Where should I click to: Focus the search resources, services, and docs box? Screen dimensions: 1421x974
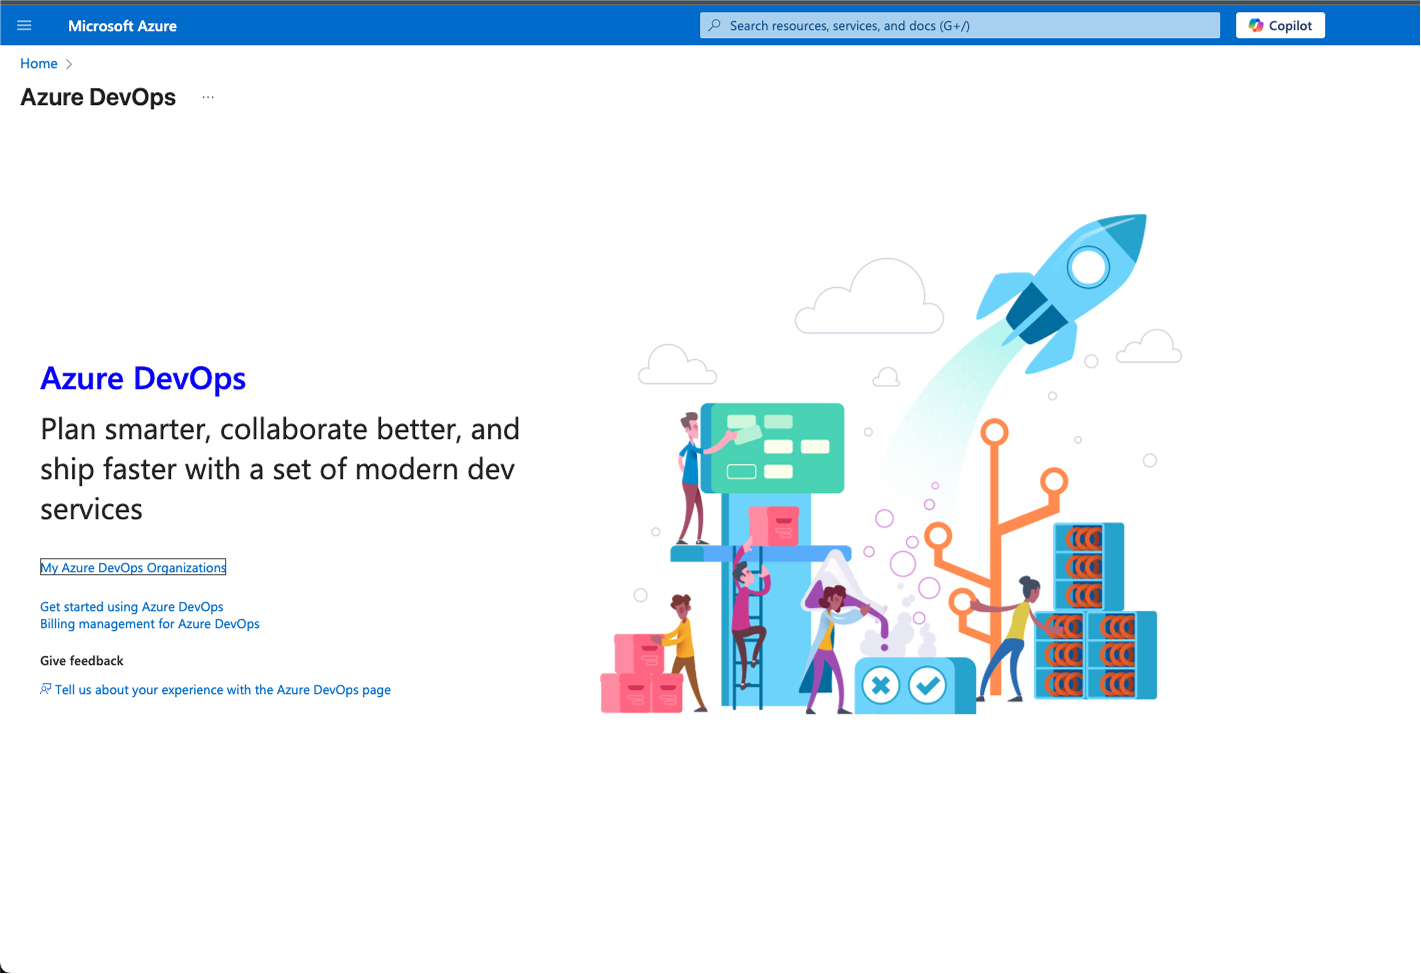pyautogui.click(x=960, y=25)
